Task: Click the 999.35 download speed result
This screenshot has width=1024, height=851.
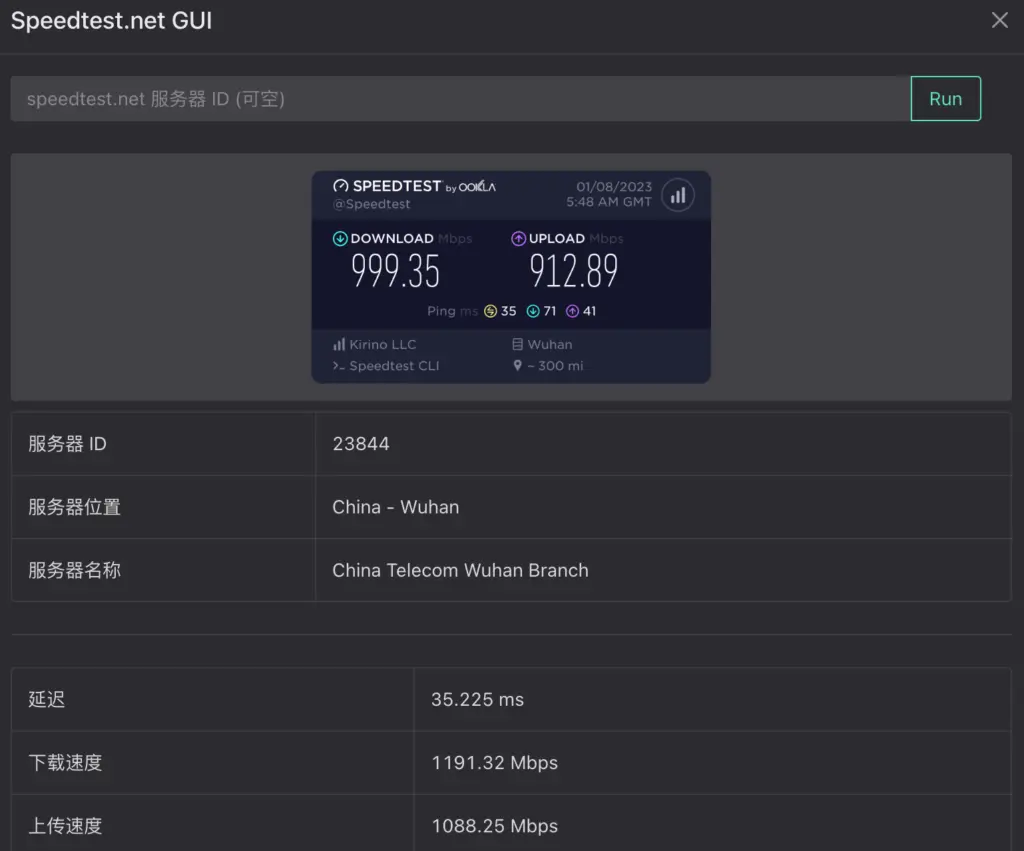Action: (395, 271)
